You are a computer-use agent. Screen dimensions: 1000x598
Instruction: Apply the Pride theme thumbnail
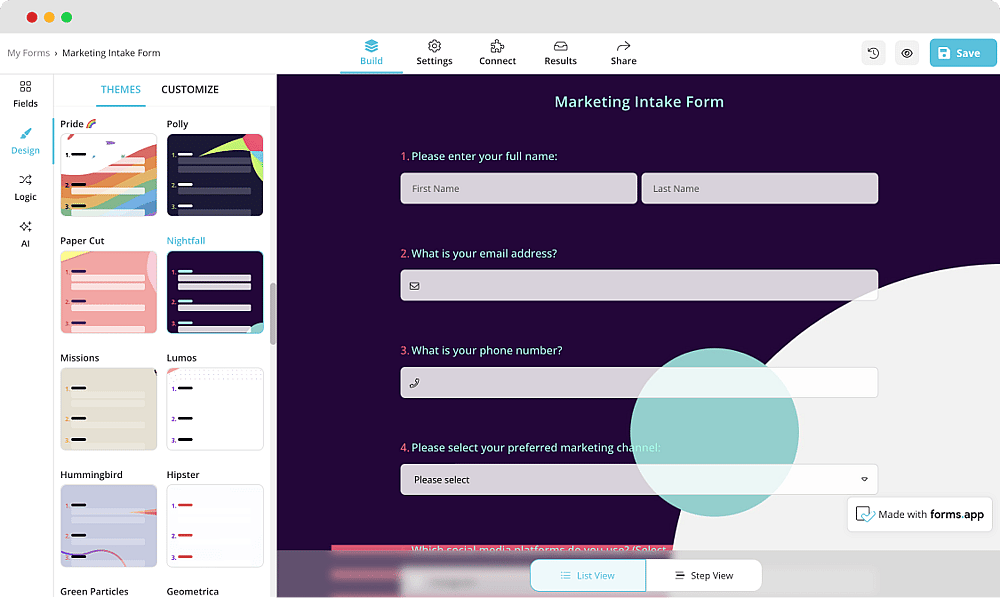tap(108, 175)
